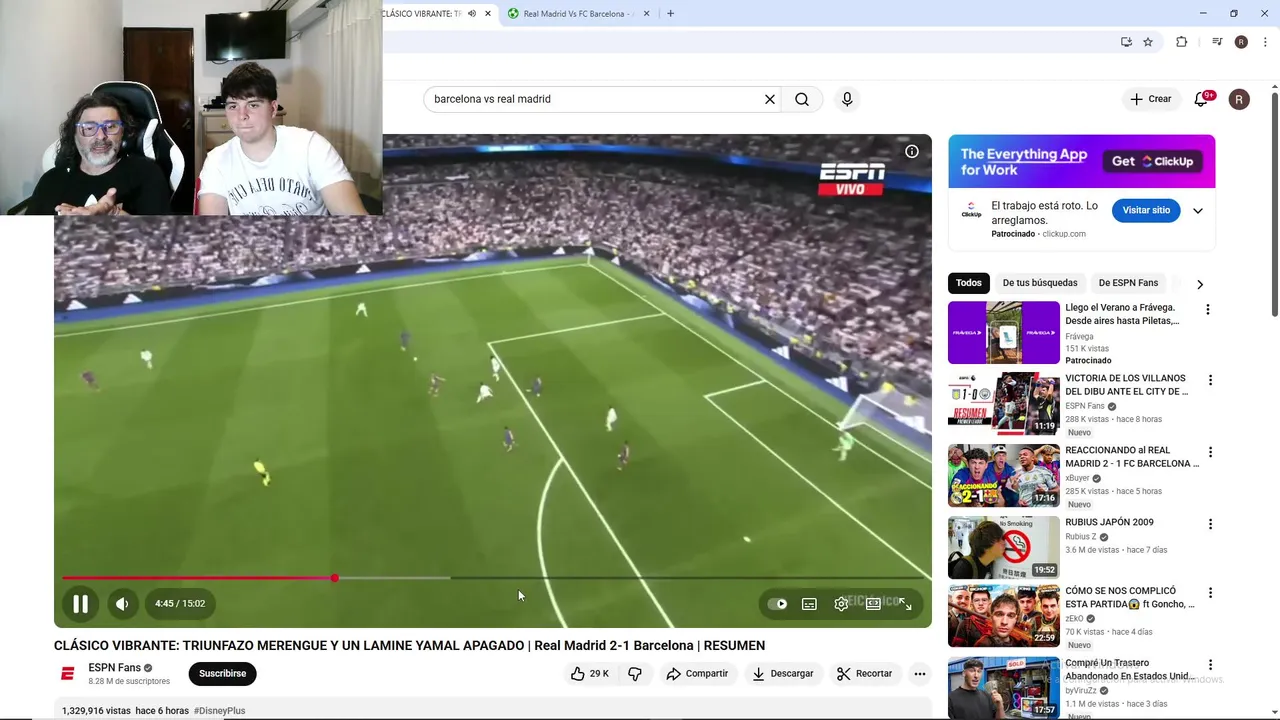
Task: Click the Compartir button
Action: coord(697,674)
